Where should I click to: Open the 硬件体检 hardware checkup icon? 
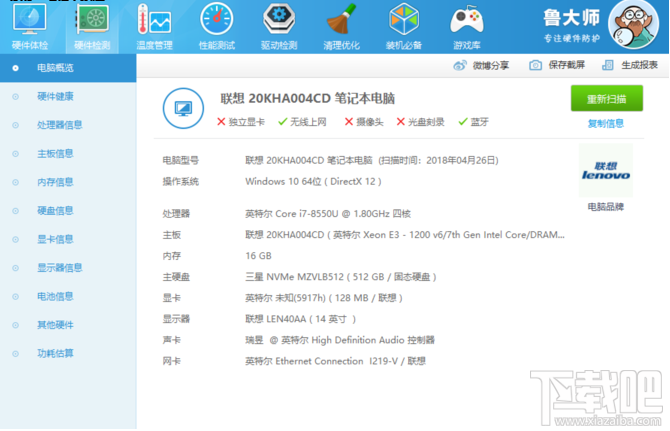(29, 26)
